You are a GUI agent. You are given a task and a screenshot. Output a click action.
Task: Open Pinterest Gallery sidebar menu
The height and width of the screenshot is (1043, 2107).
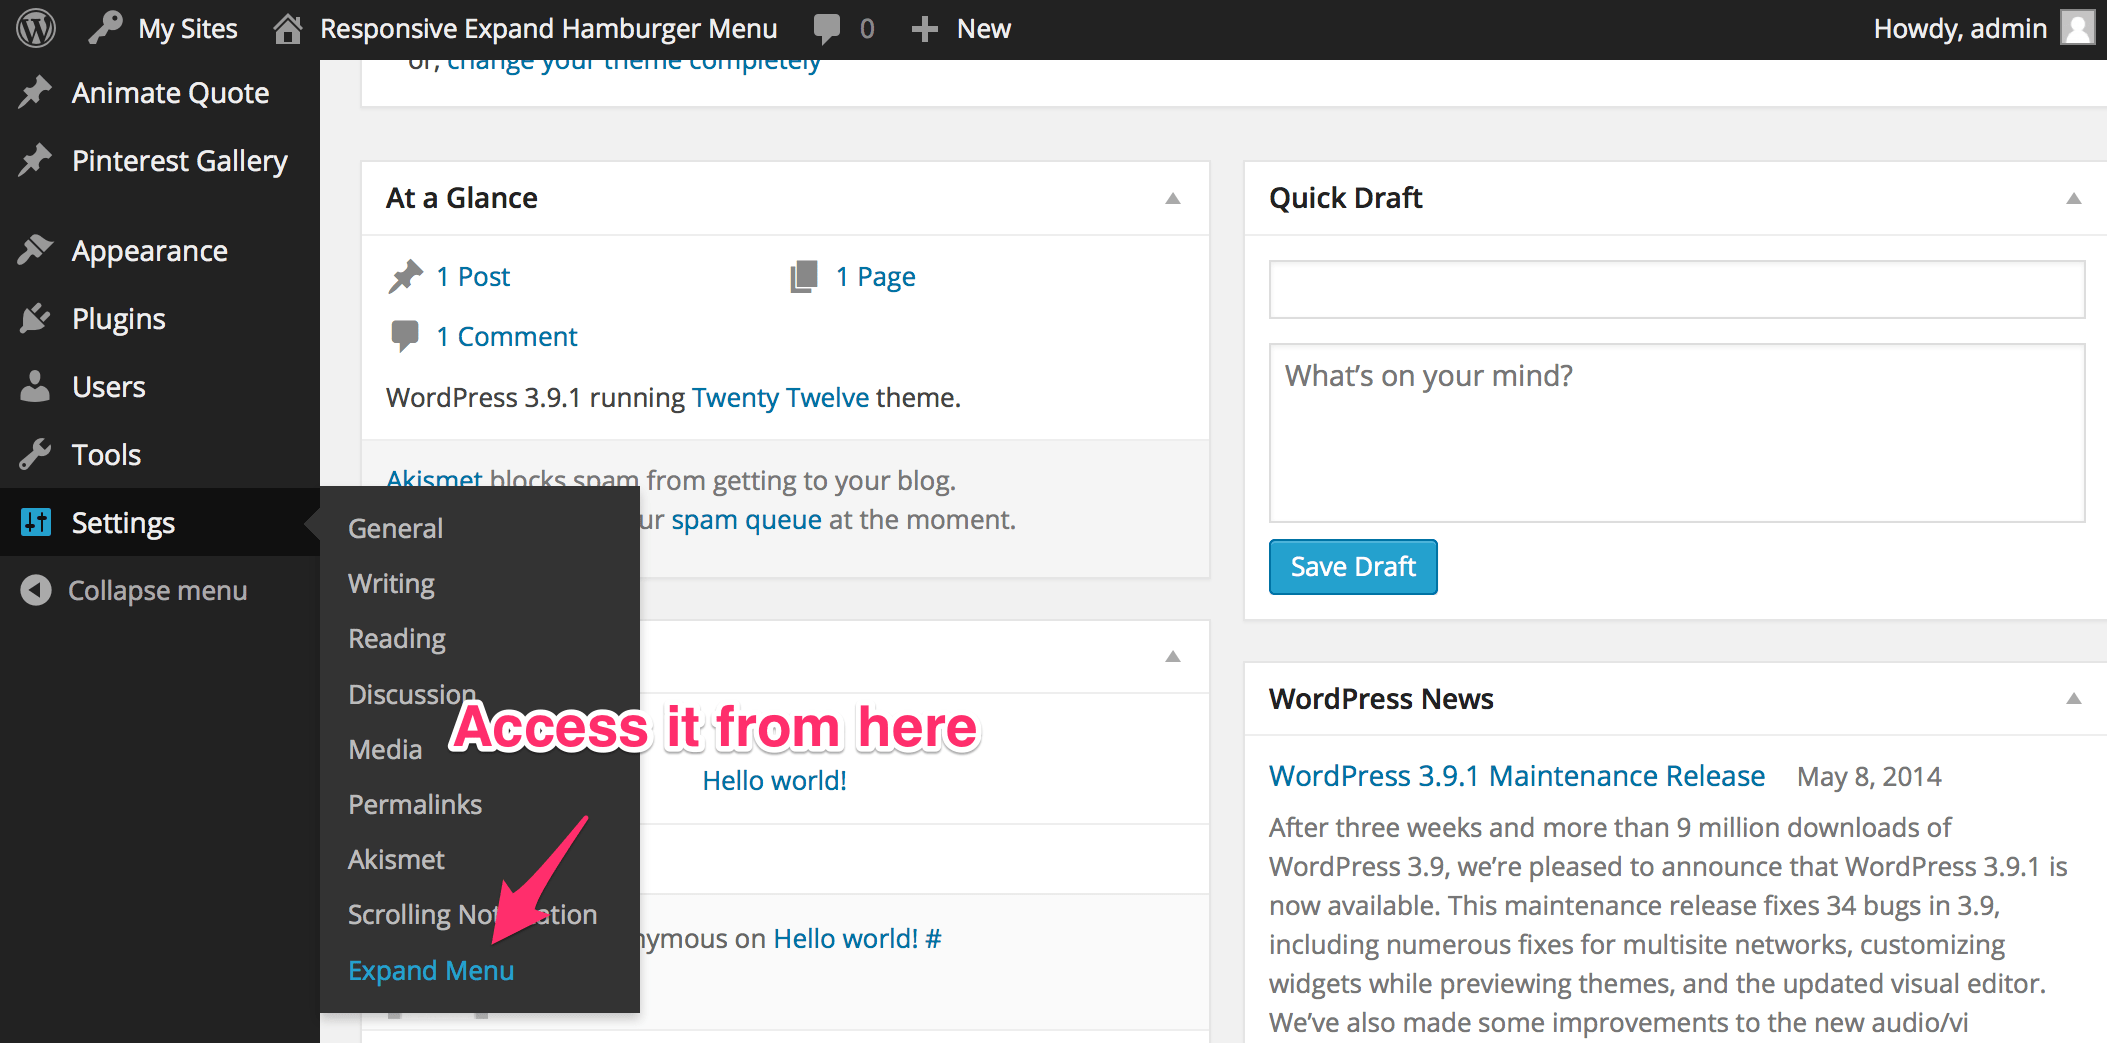(x=180, y=160)
